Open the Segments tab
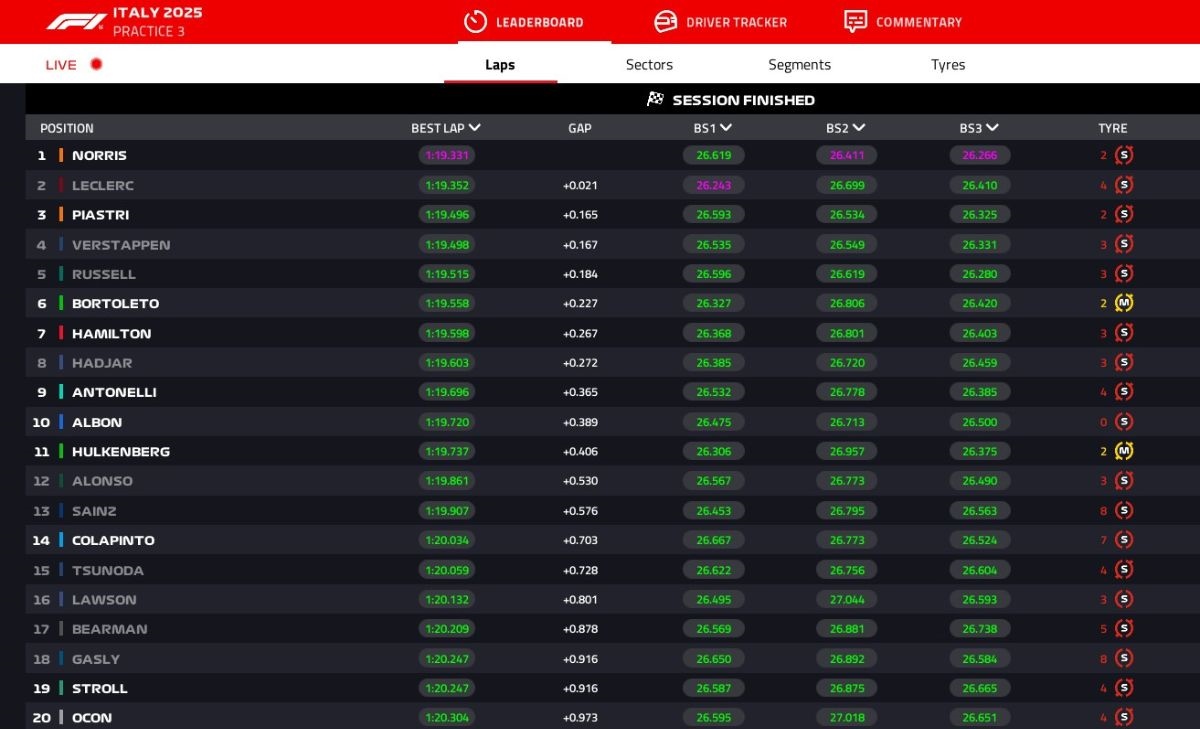The width and height of the screenshot is (1200, 729). 799,64
